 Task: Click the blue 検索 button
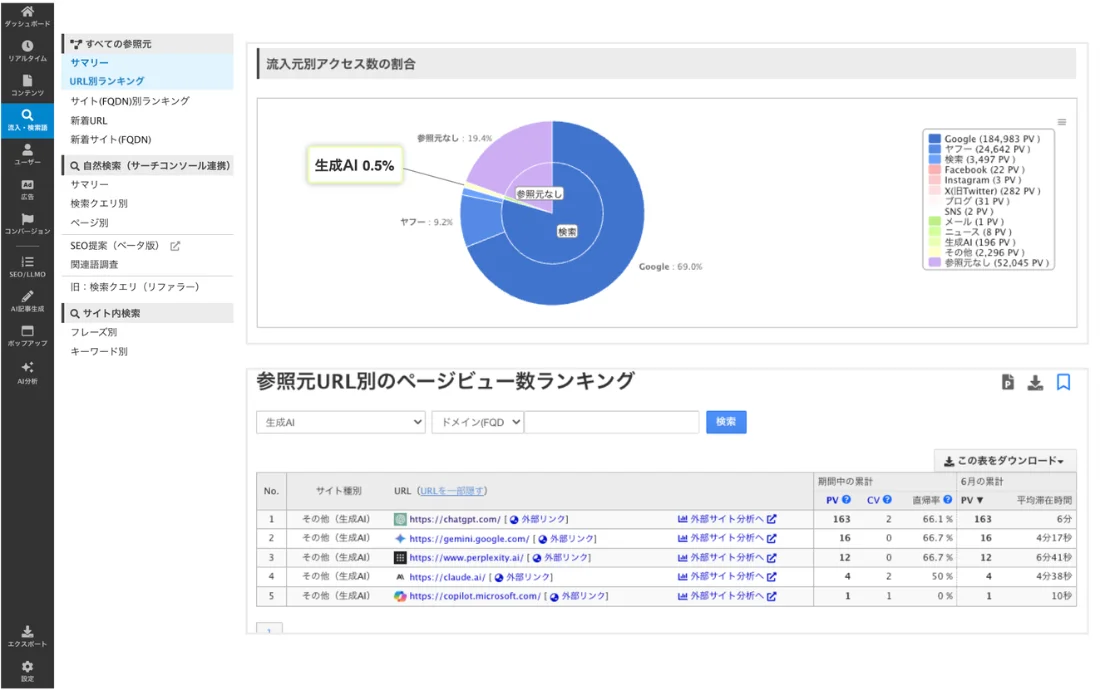(726, 422)
